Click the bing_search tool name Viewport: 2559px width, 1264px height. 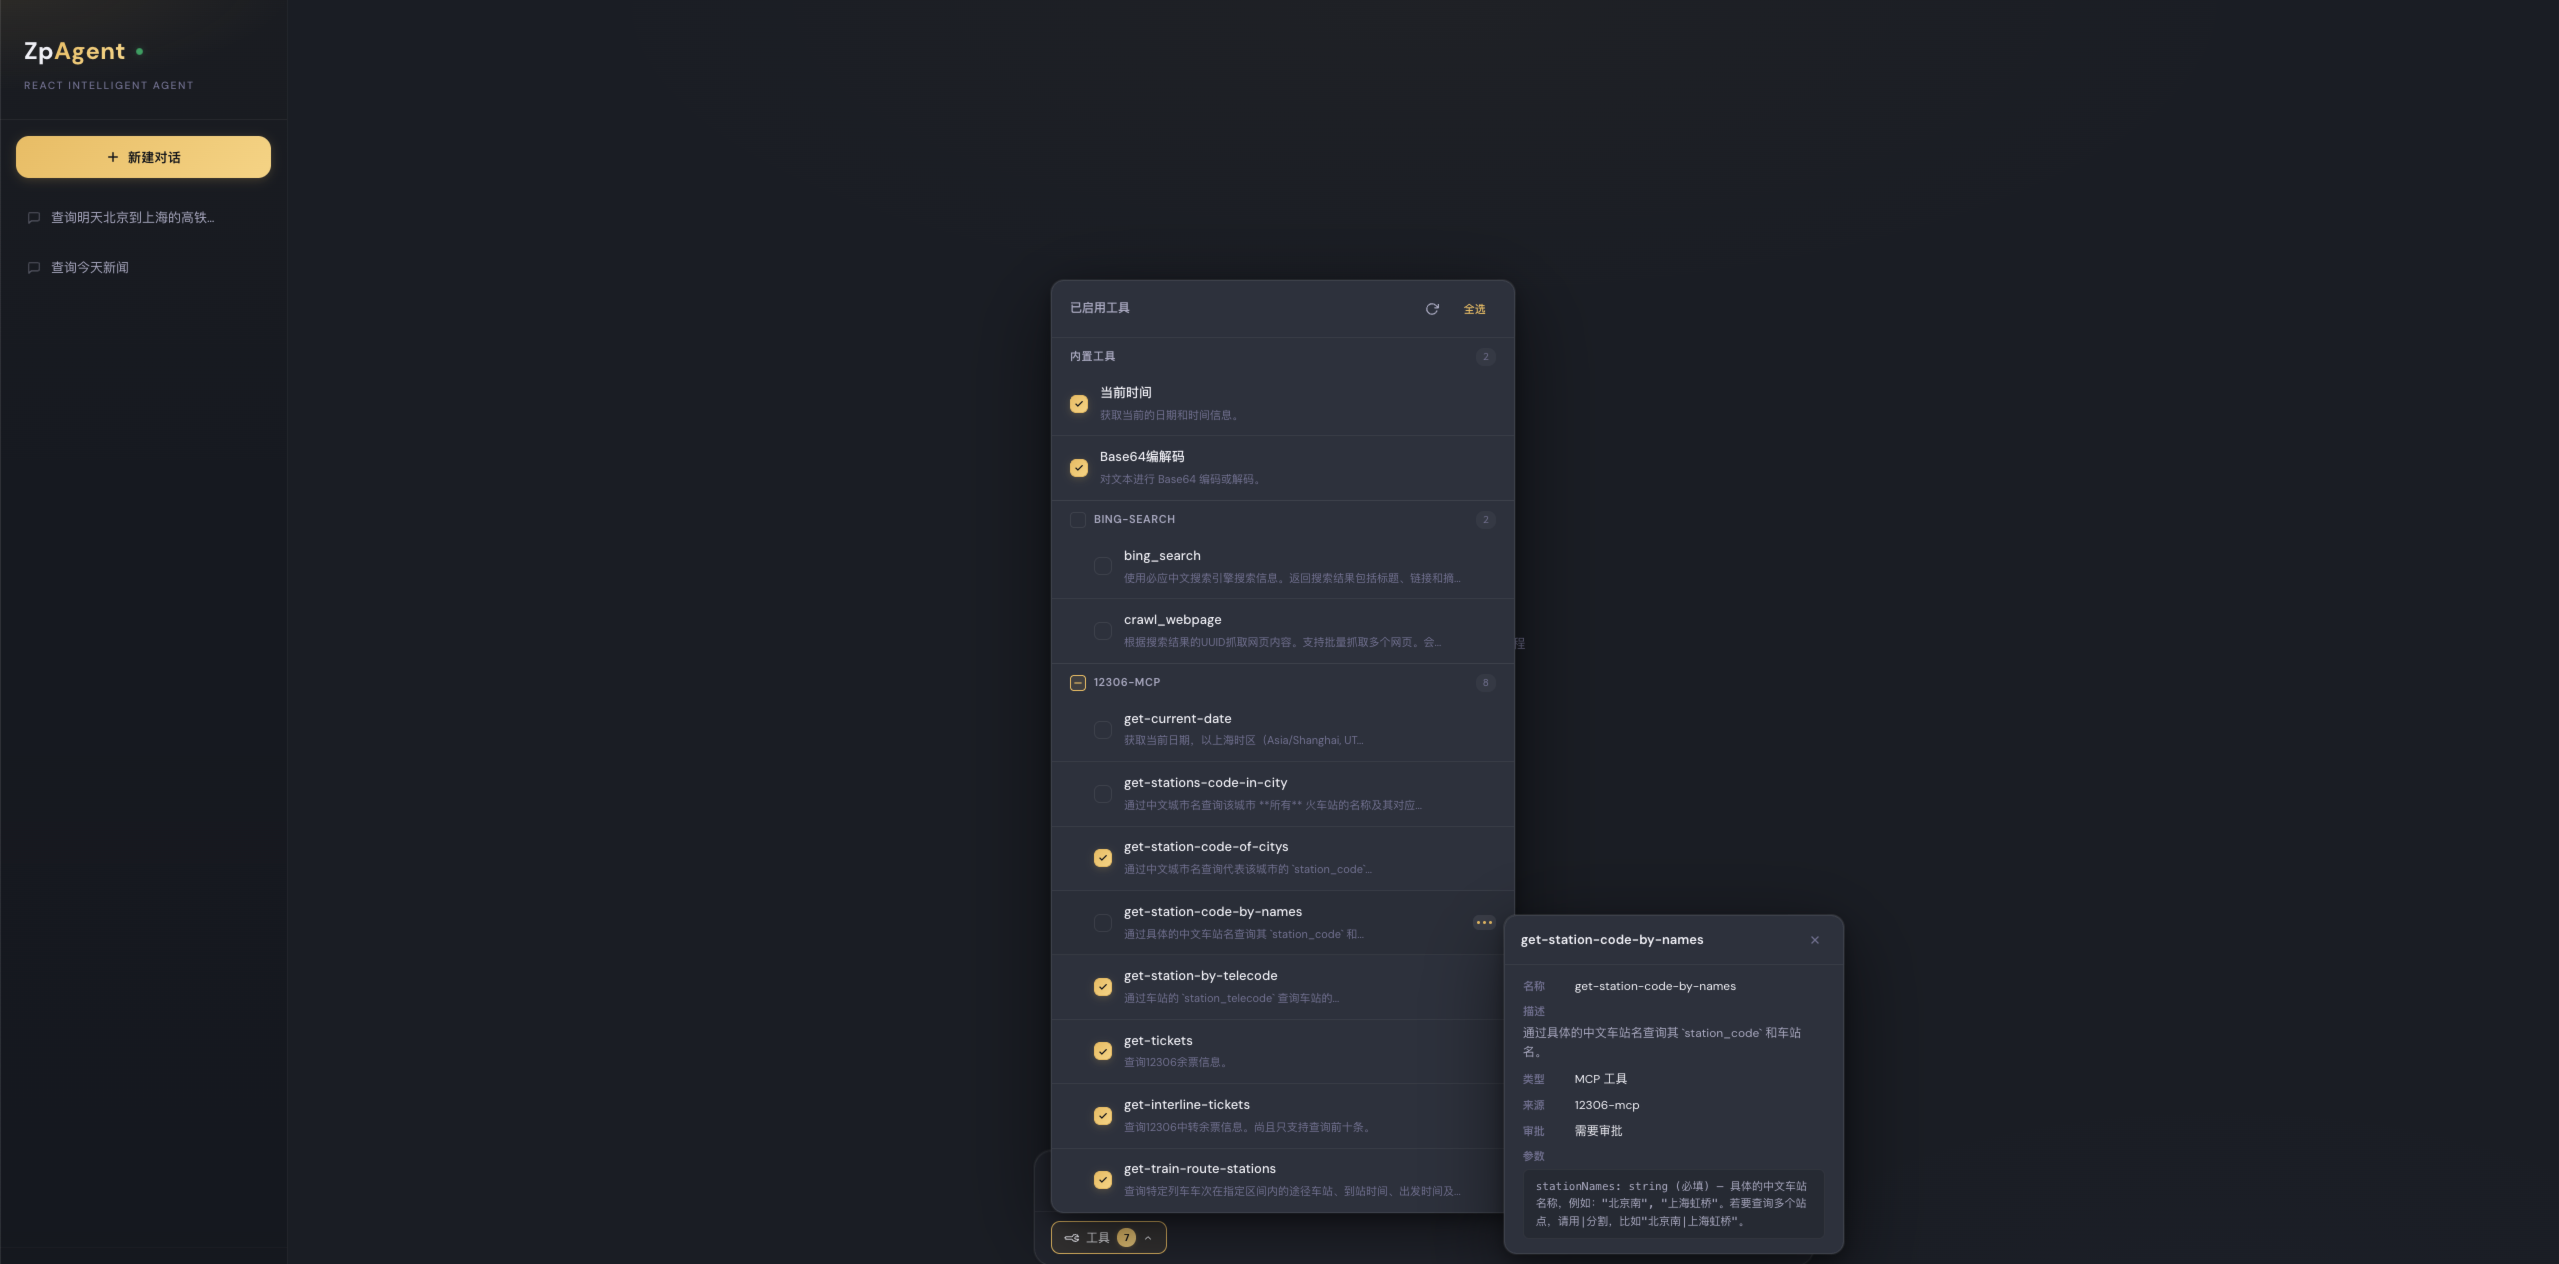pos(1162,556)
